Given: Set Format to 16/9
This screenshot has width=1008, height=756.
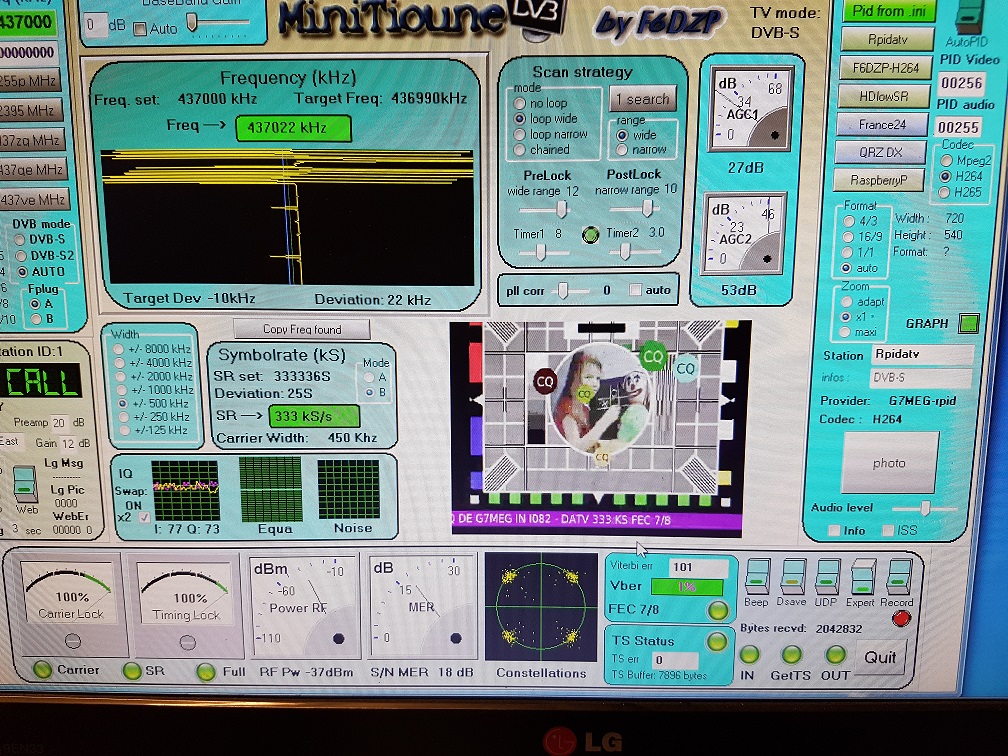Looking at the screenshot, I should [x=848, y=237].
